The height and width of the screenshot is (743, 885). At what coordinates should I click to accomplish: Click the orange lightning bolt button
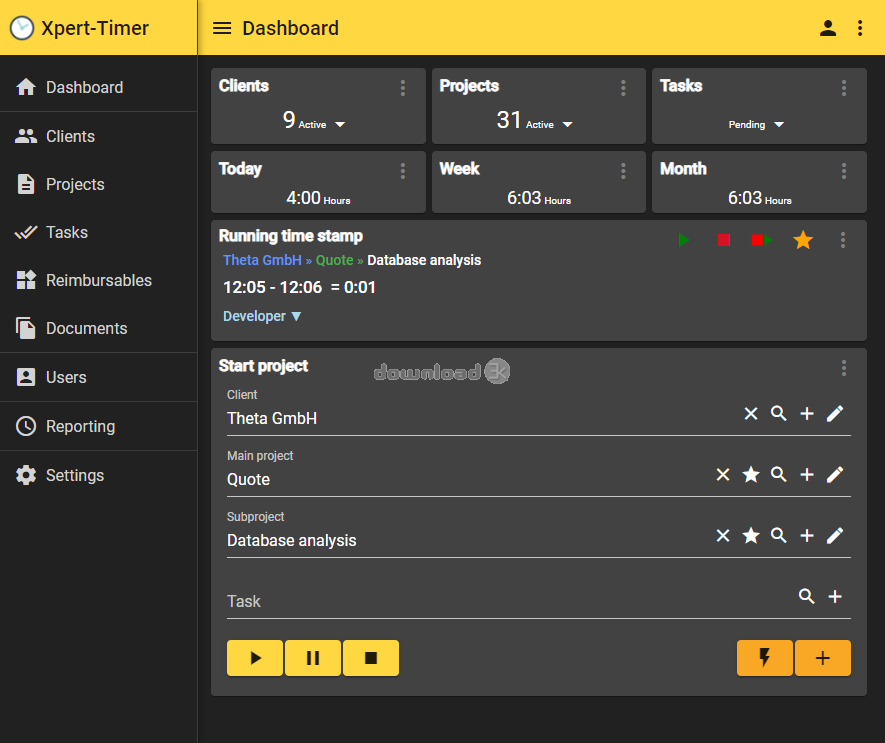point(765,658)
